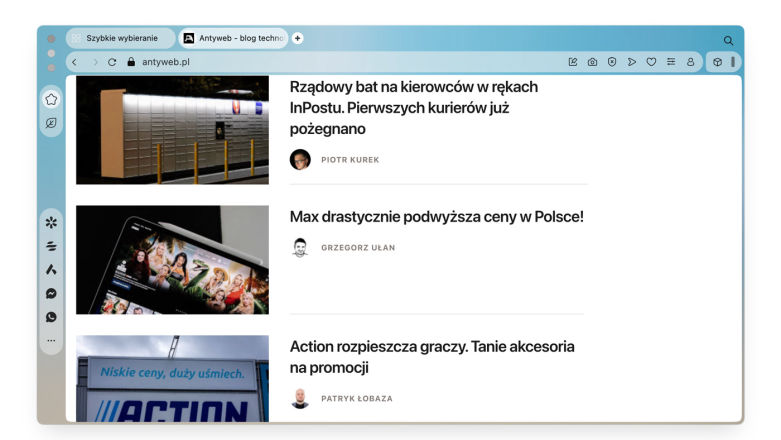The width and height of the screenshot is (781, 440).
Task: Click the vertical bar beside extensions icon
Action: click(733, 62)
